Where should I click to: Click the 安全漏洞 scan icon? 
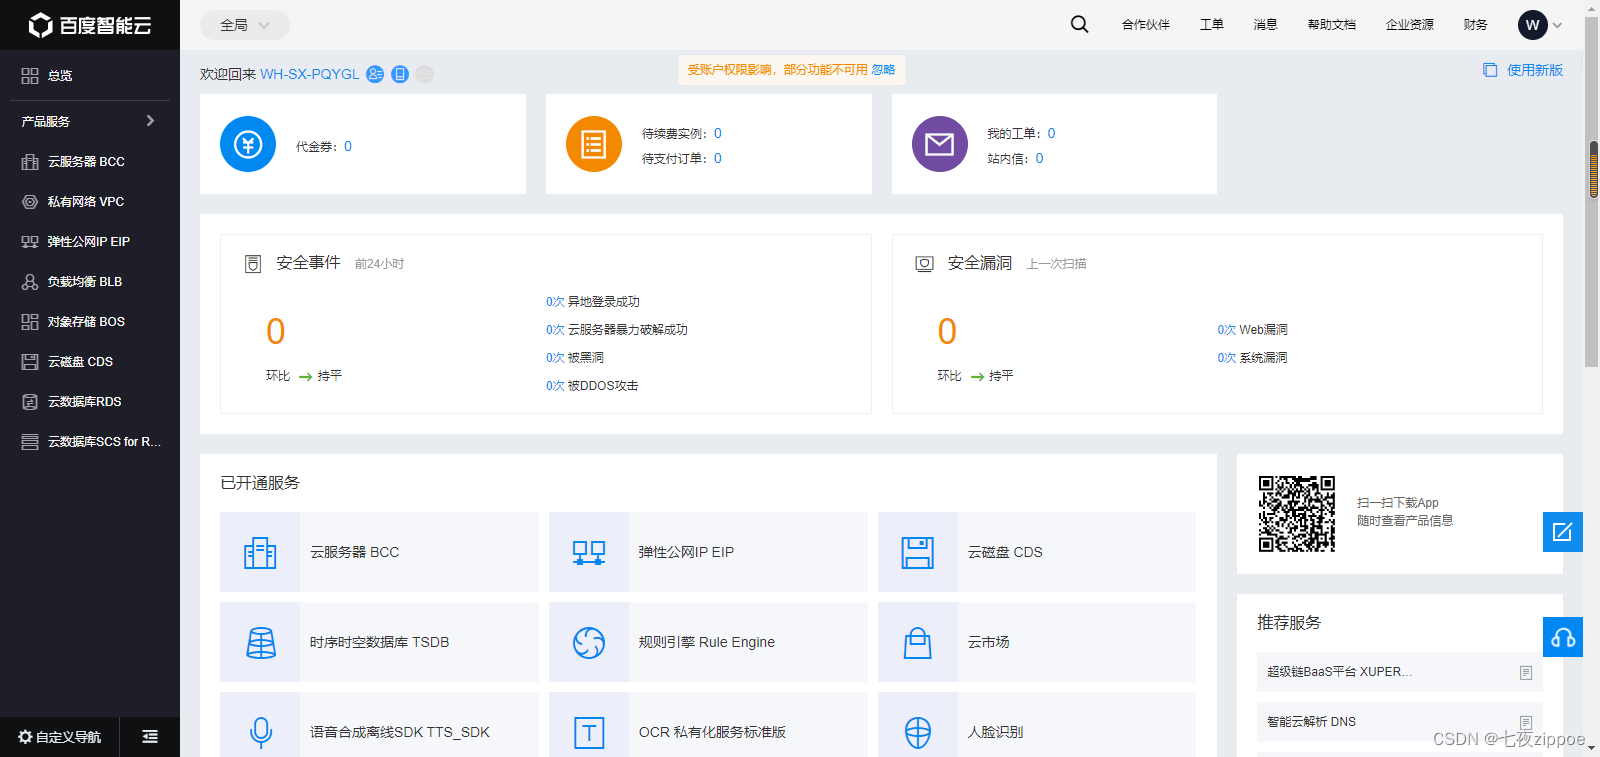tap(925, 264)
